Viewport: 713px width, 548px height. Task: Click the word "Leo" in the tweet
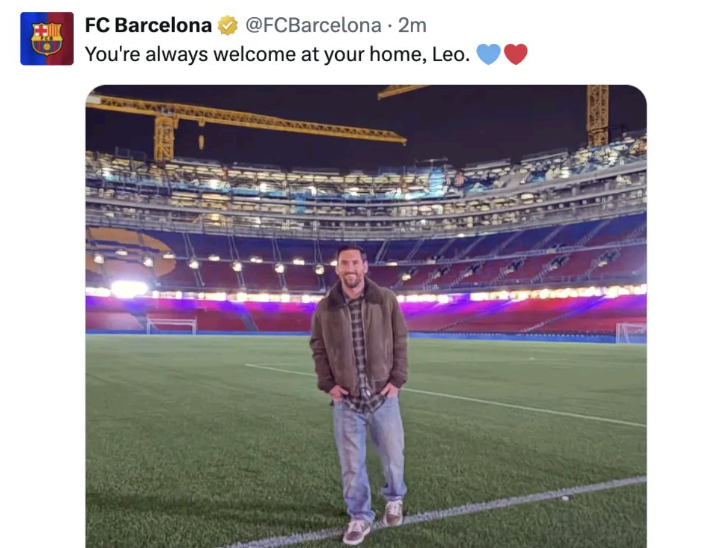448,55
